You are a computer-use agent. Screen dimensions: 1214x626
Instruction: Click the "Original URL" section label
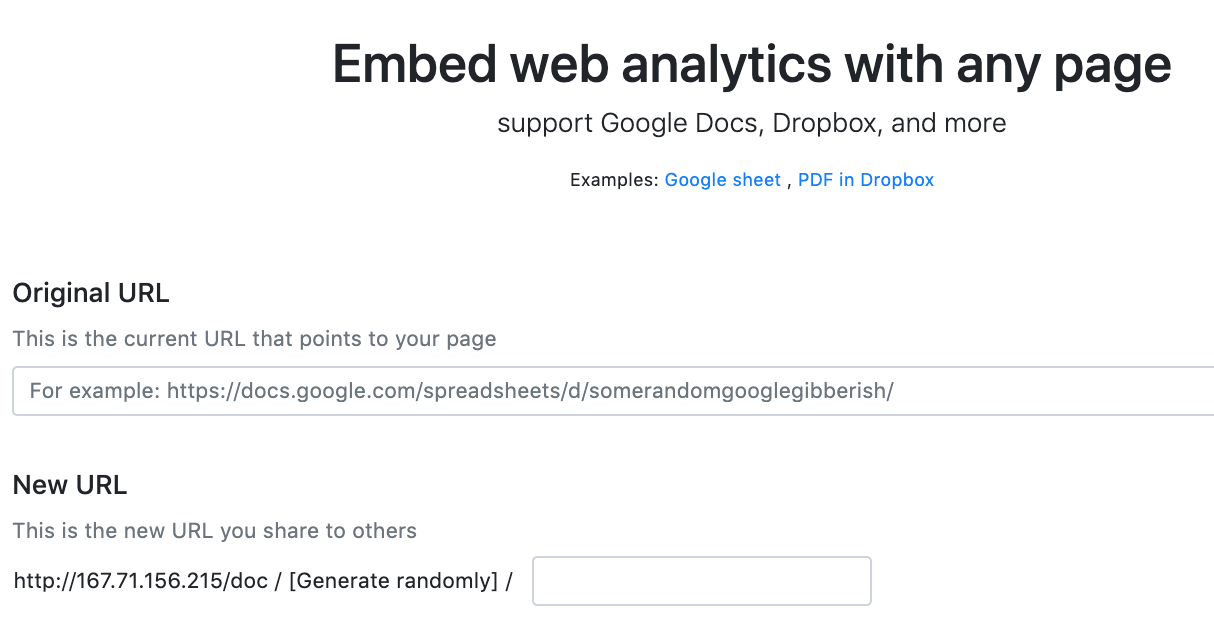click(x=91, y=293)
